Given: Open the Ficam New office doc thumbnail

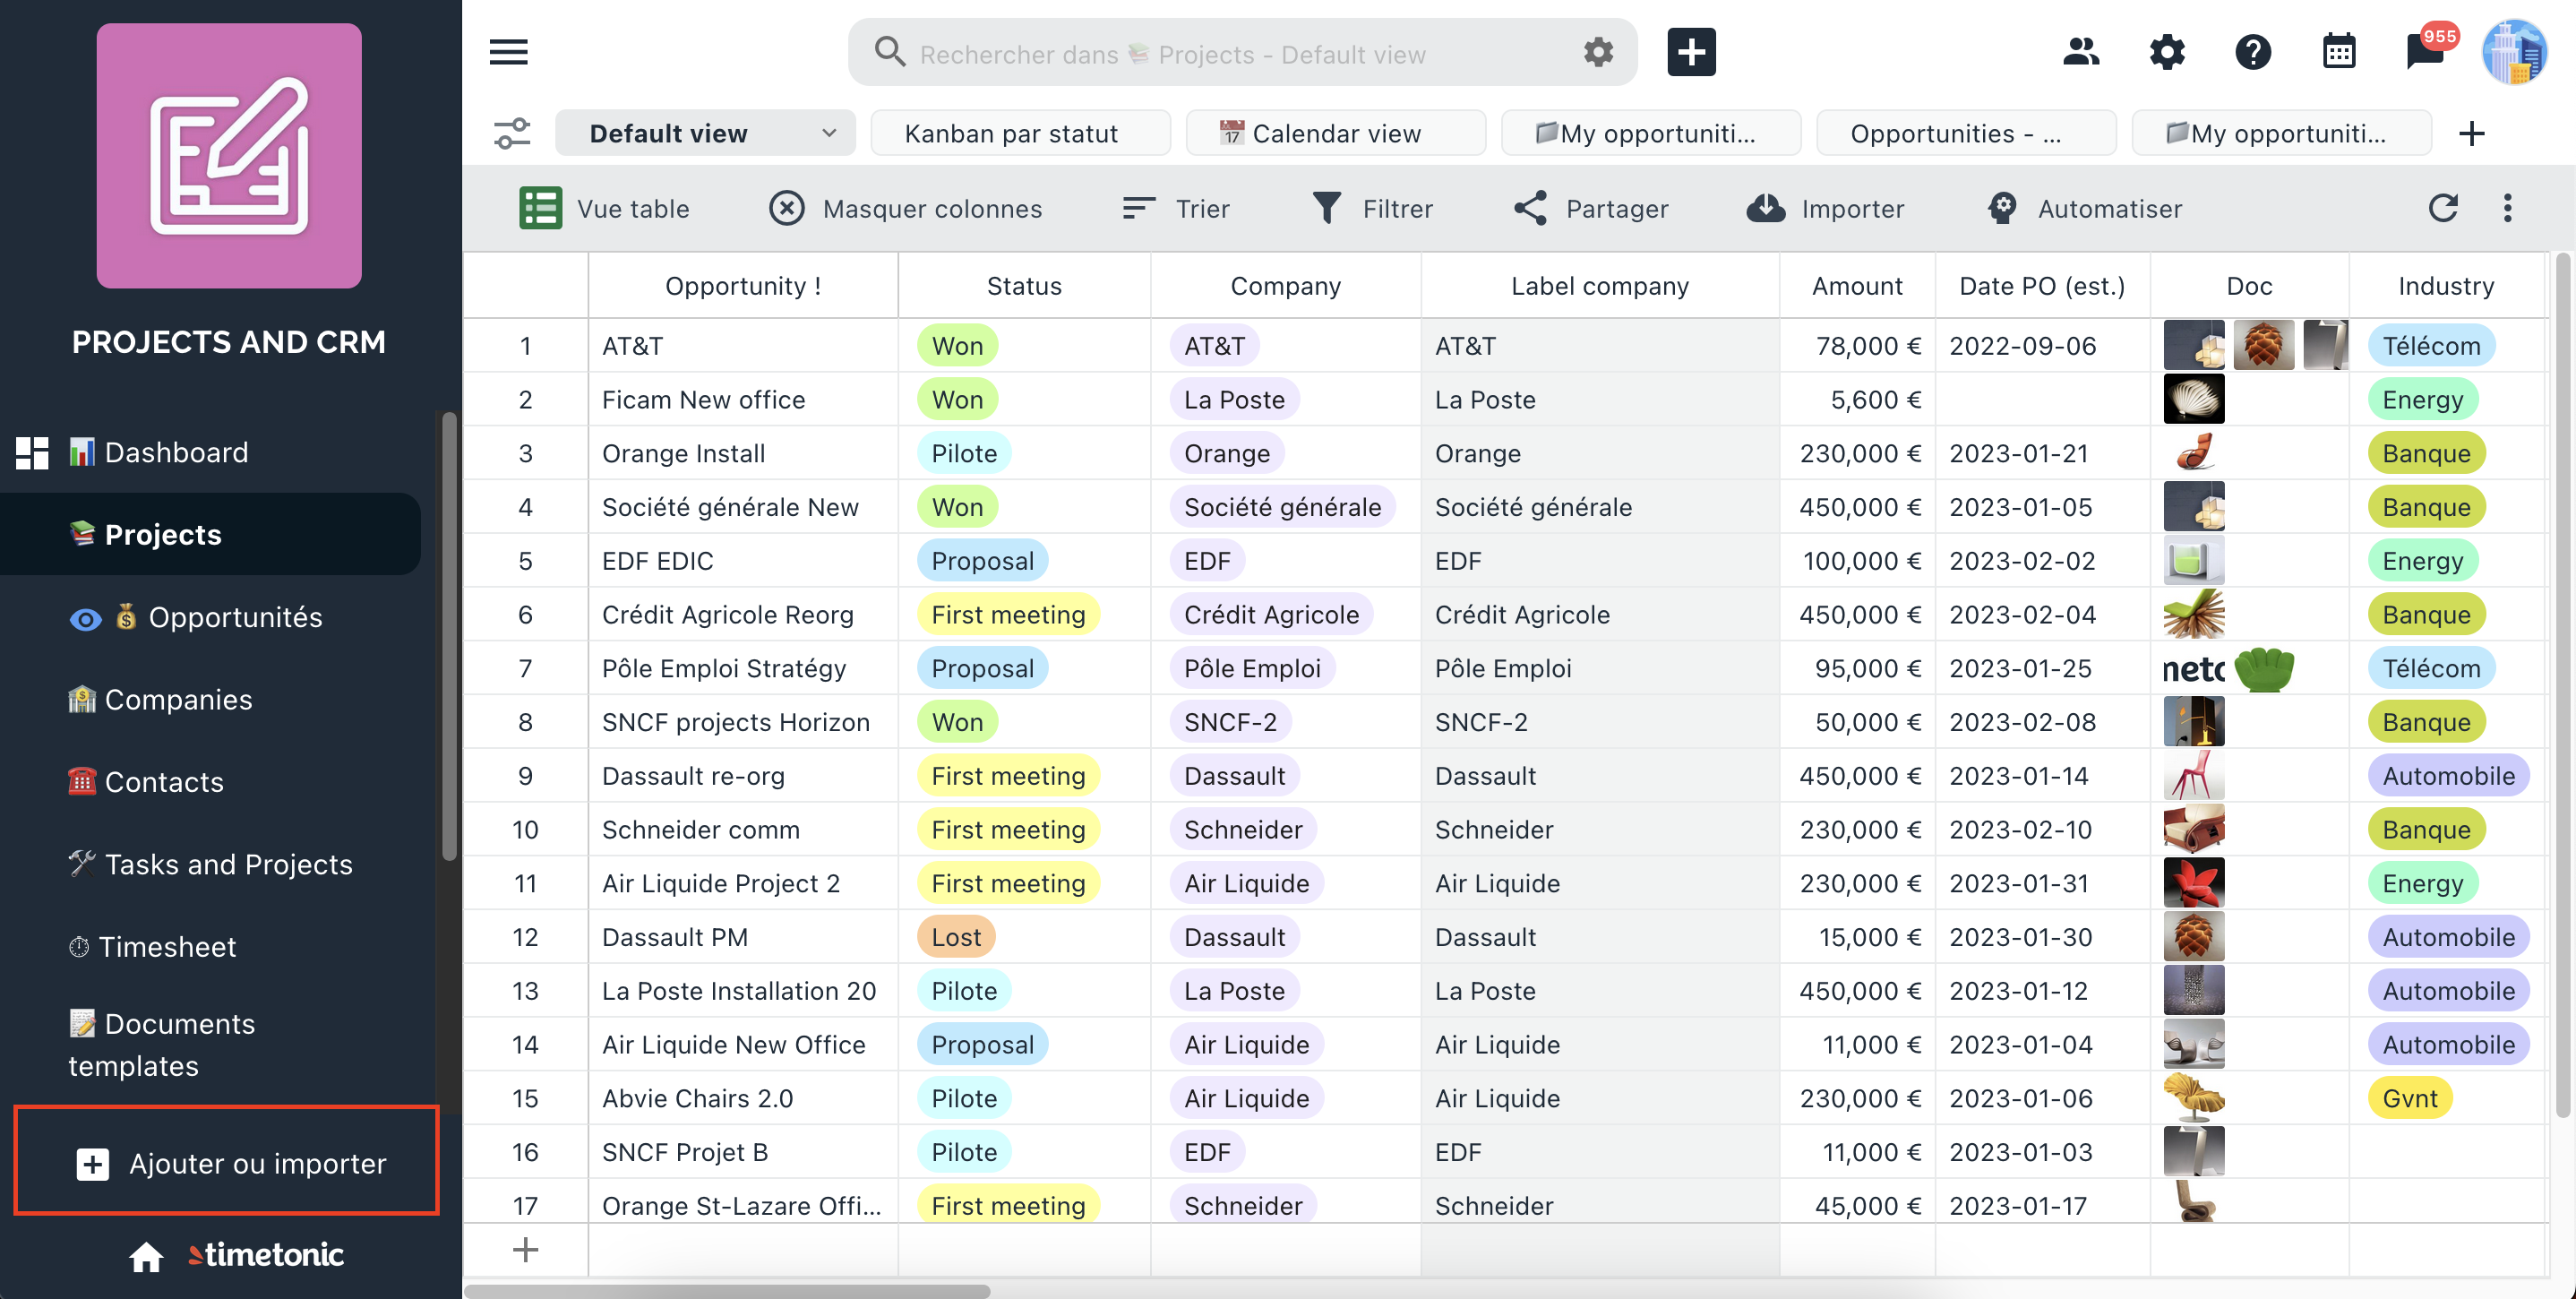Looking at the screenshot, I should [x=2194, y=399].
